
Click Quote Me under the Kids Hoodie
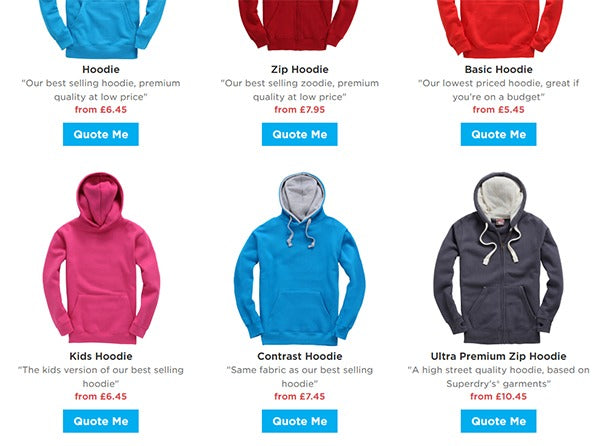click(x=101, y=421)
